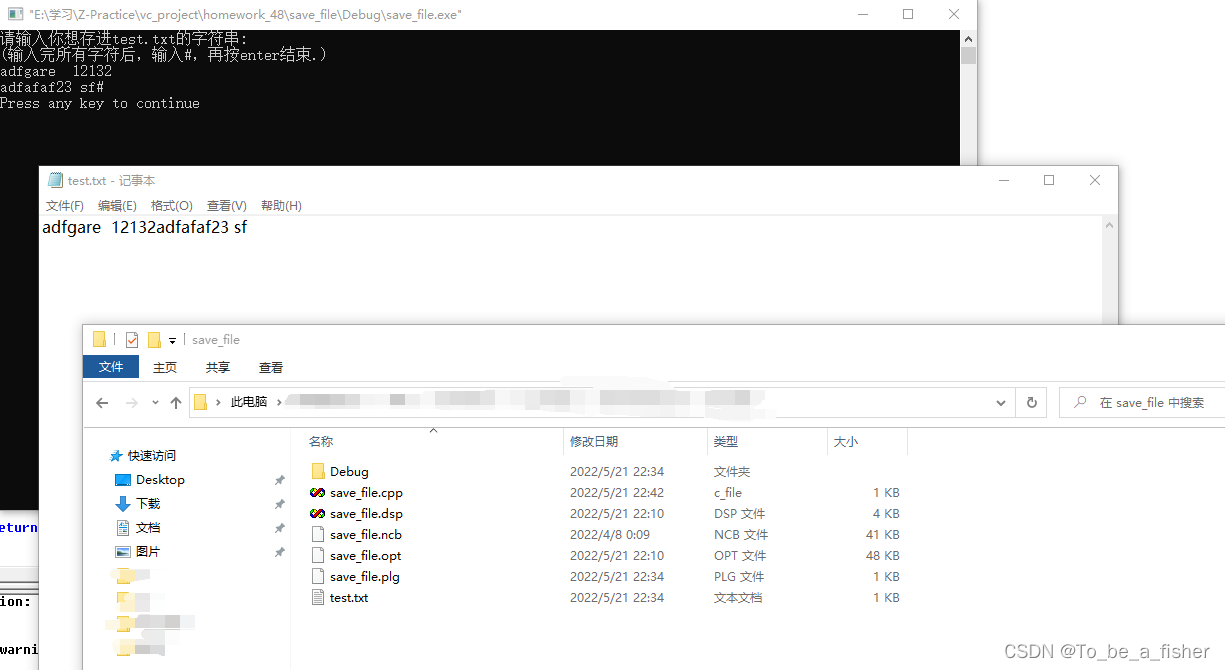
Task: Click the 41 KB size of save_file.ncb
Action: pos(883,534)
